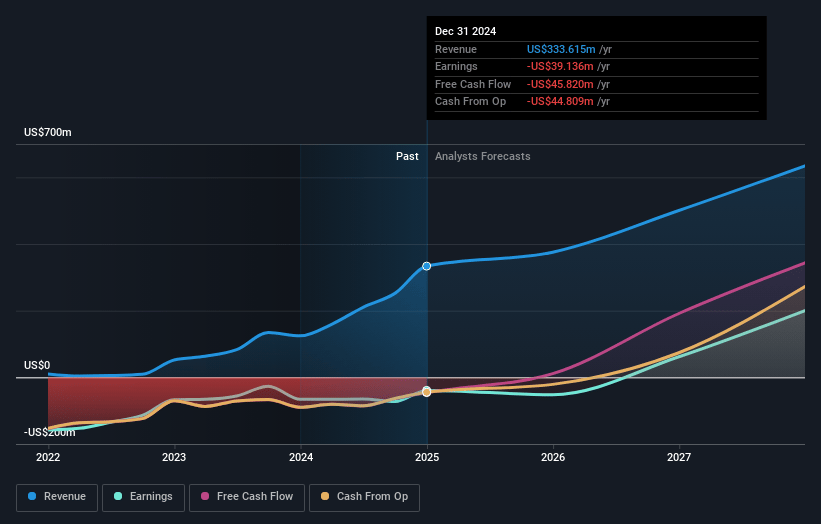Click the US$0 y-axis label
Screen dimensions: 821x524
click(x=37, y=365)
